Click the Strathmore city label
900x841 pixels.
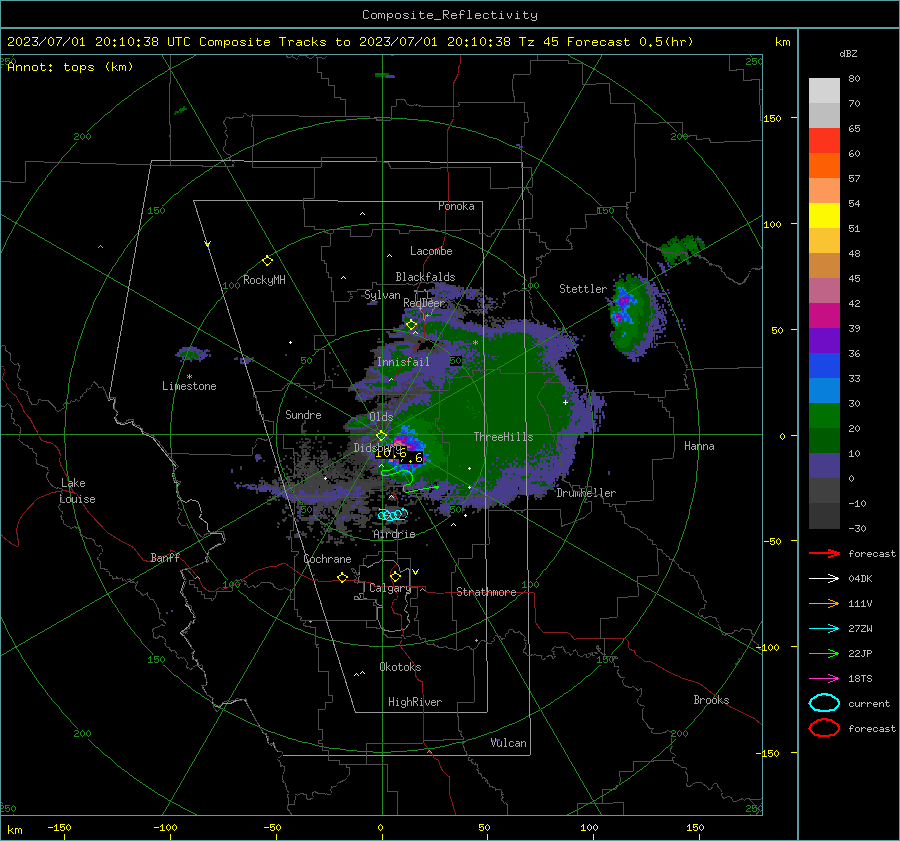coord(486,592)
